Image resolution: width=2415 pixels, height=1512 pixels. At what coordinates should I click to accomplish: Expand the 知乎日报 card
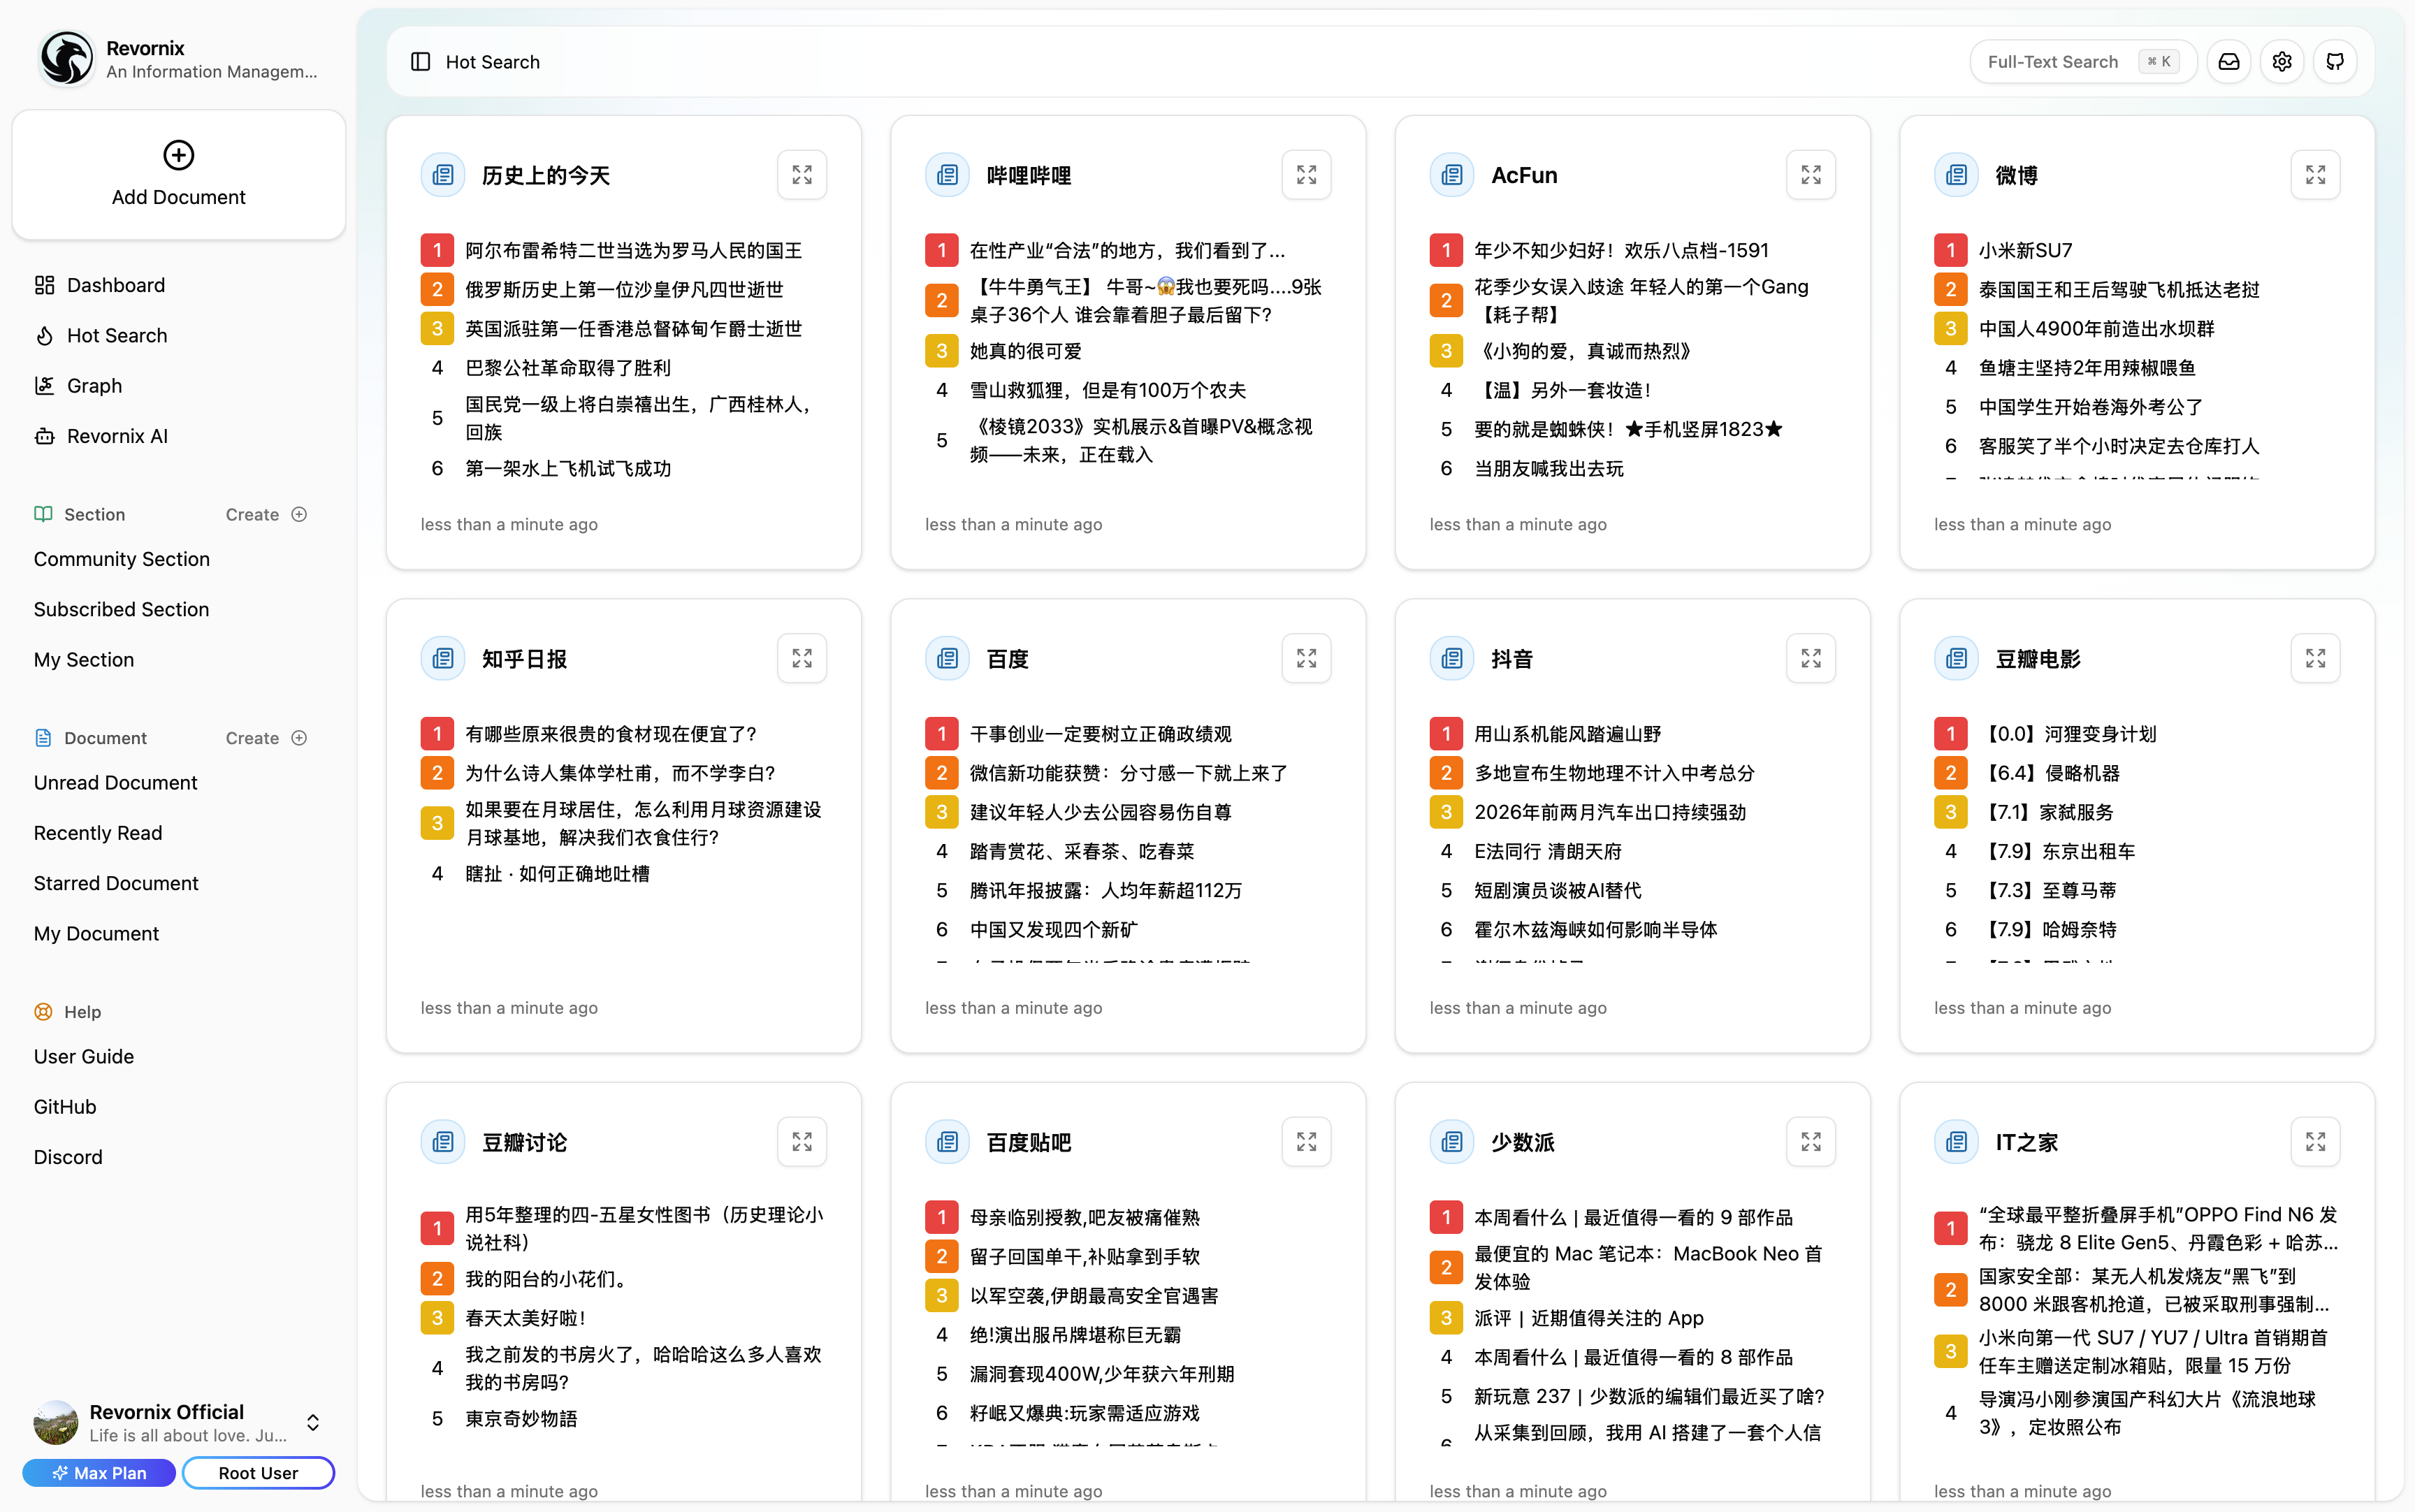point(802,658)
